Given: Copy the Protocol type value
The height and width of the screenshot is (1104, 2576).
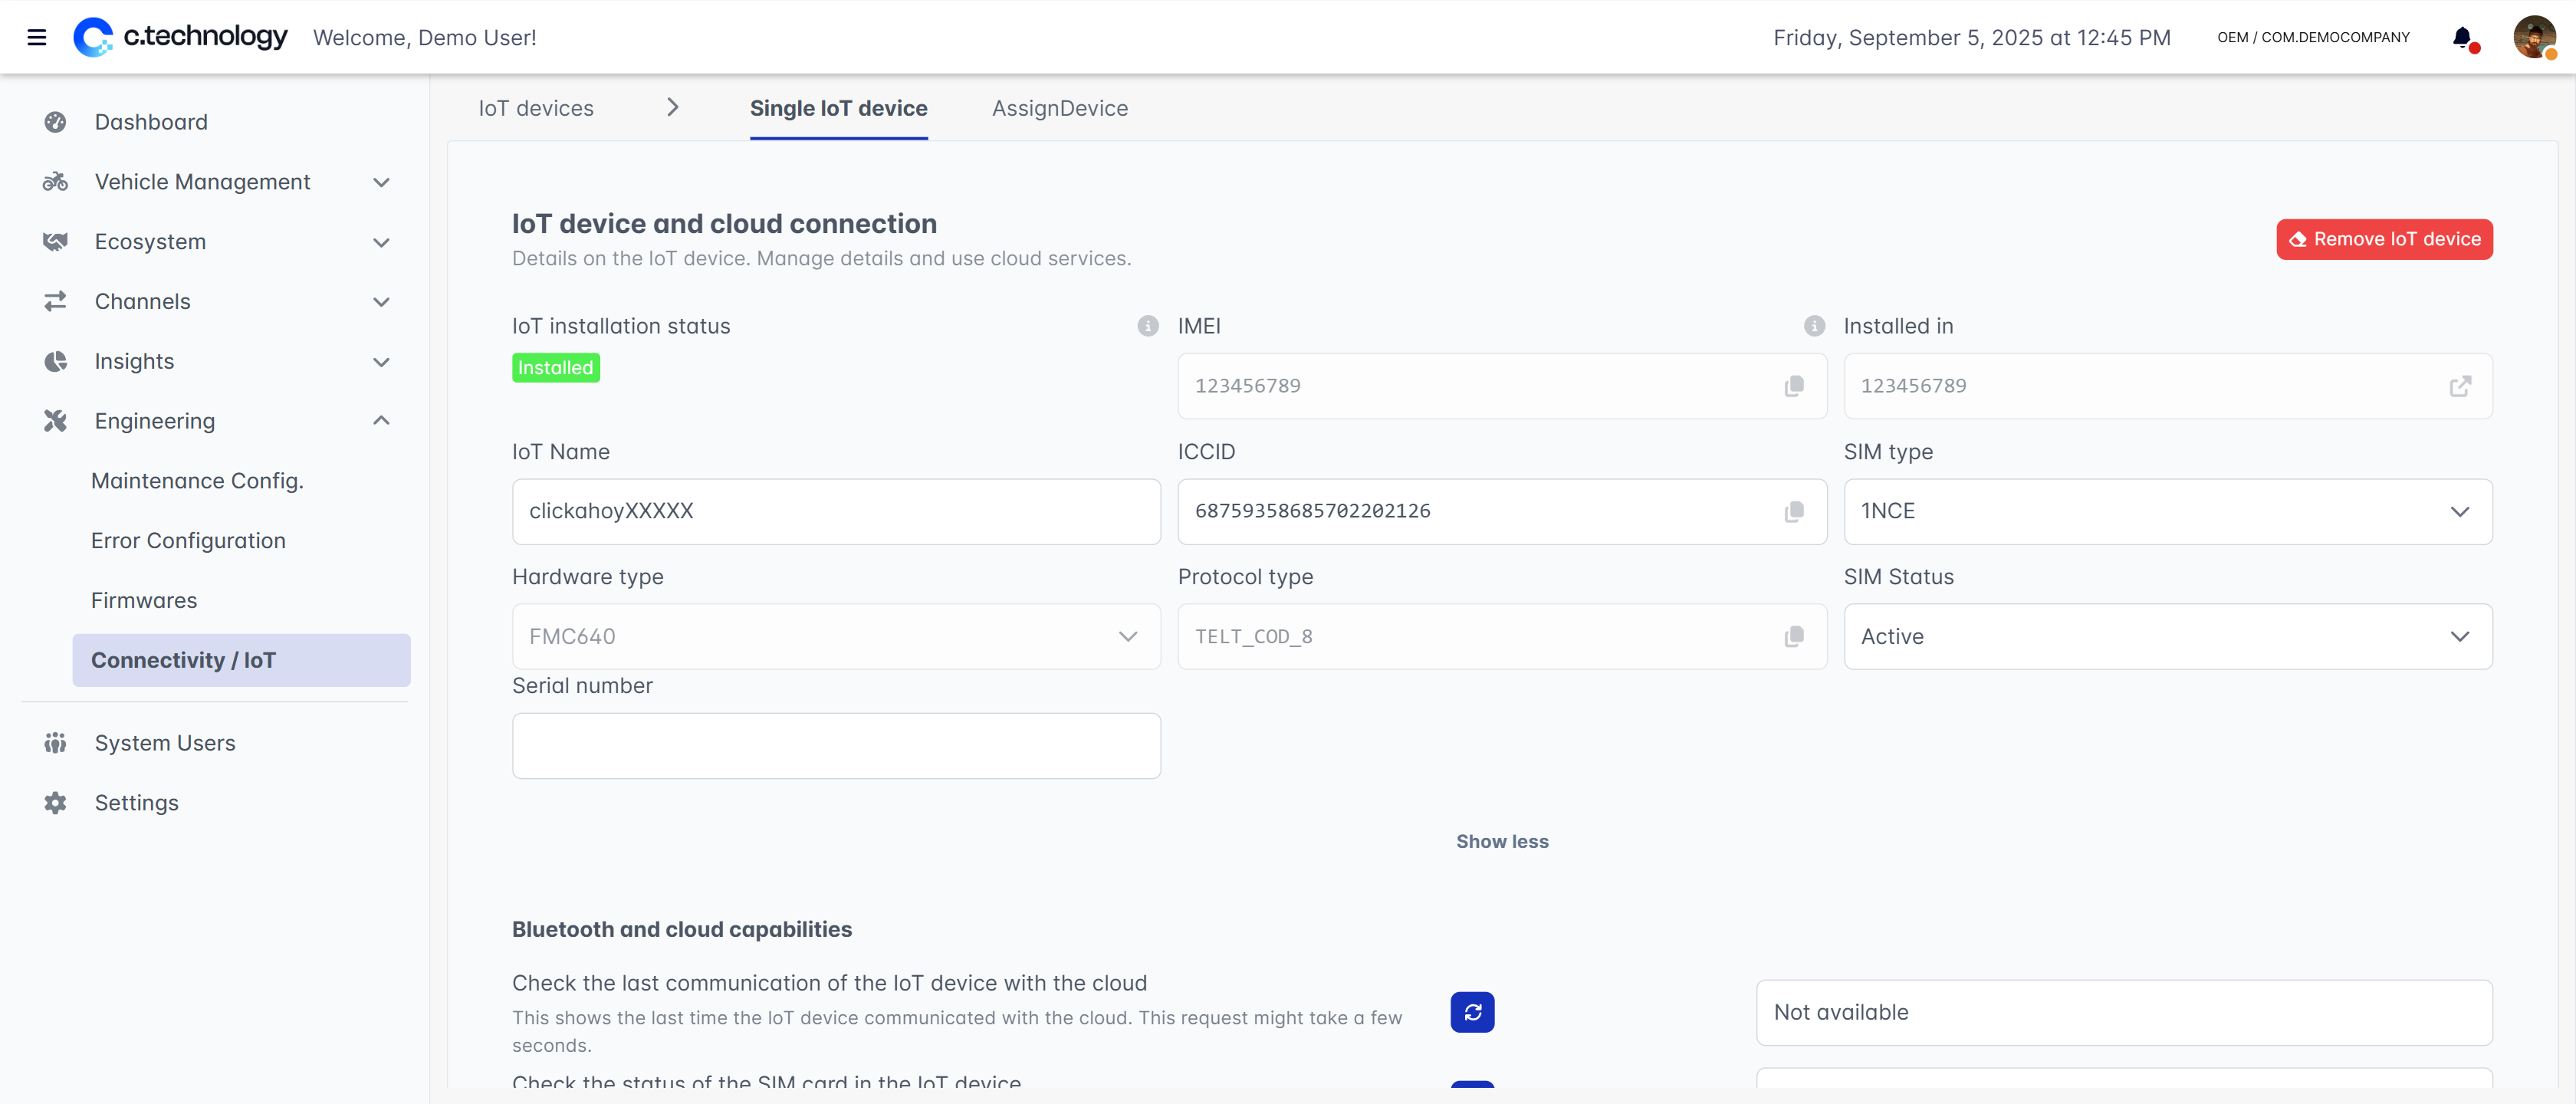Looking at the screenshot, I should point(1794,636).
